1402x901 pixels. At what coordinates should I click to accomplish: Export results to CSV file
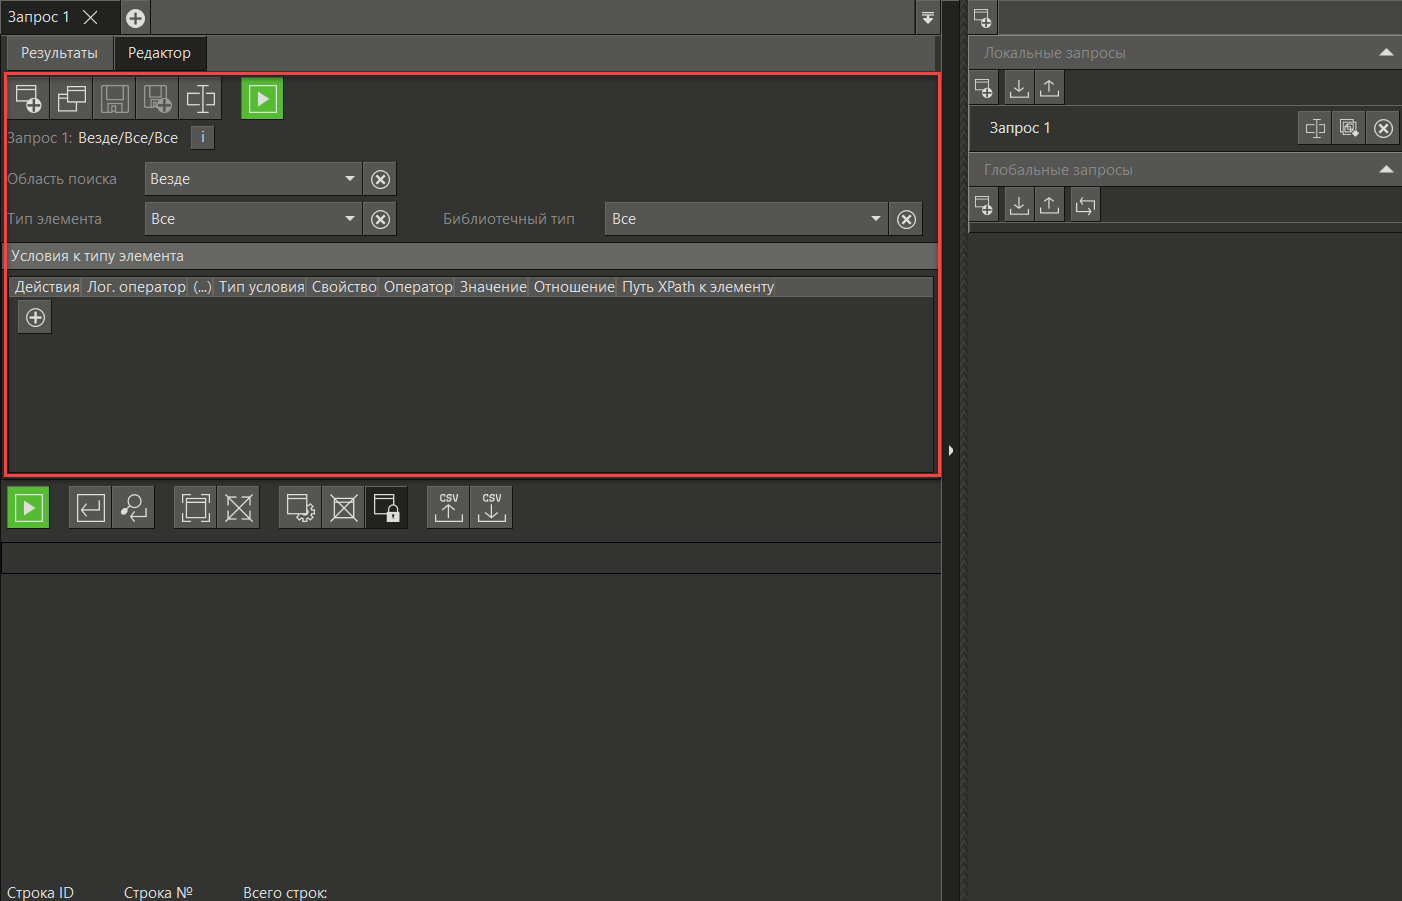point(449,508)
